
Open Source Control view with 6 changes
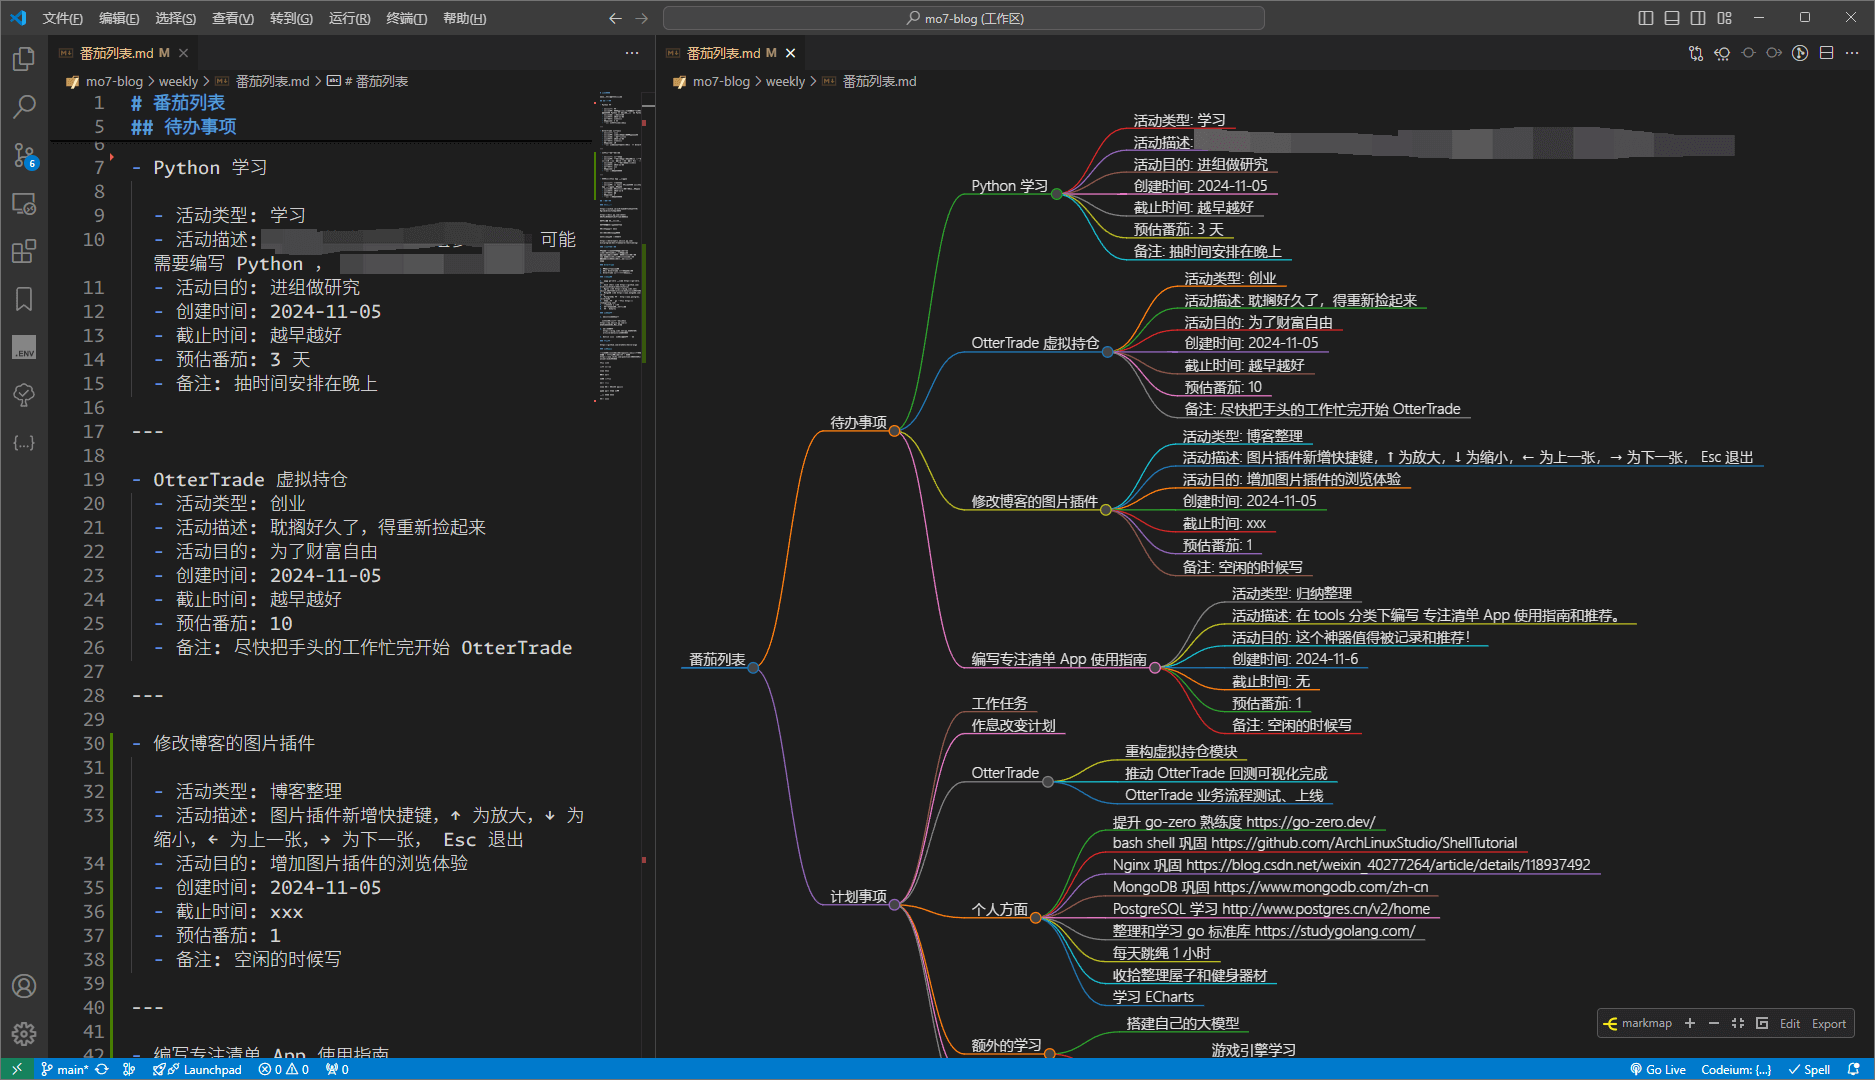coord(24,155)
